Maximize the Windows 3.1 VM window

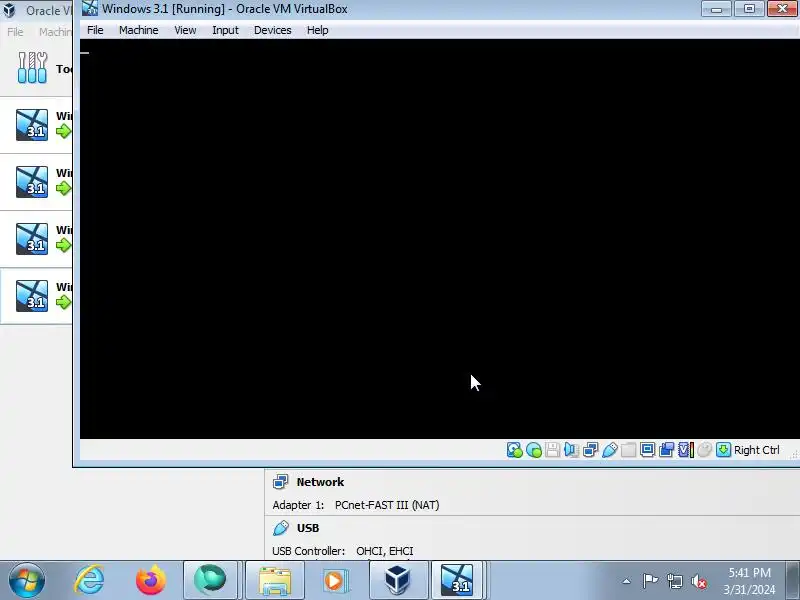(x=749, y=9)
